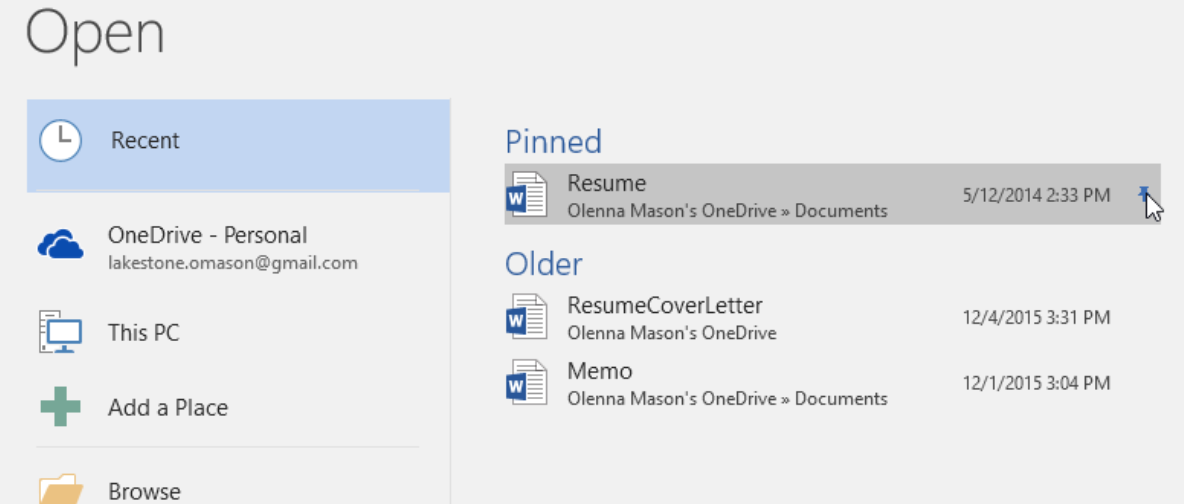This screenshot has height=504, width=1184.
Task: Open the Memo file name
Action: [x=599, y=371]
